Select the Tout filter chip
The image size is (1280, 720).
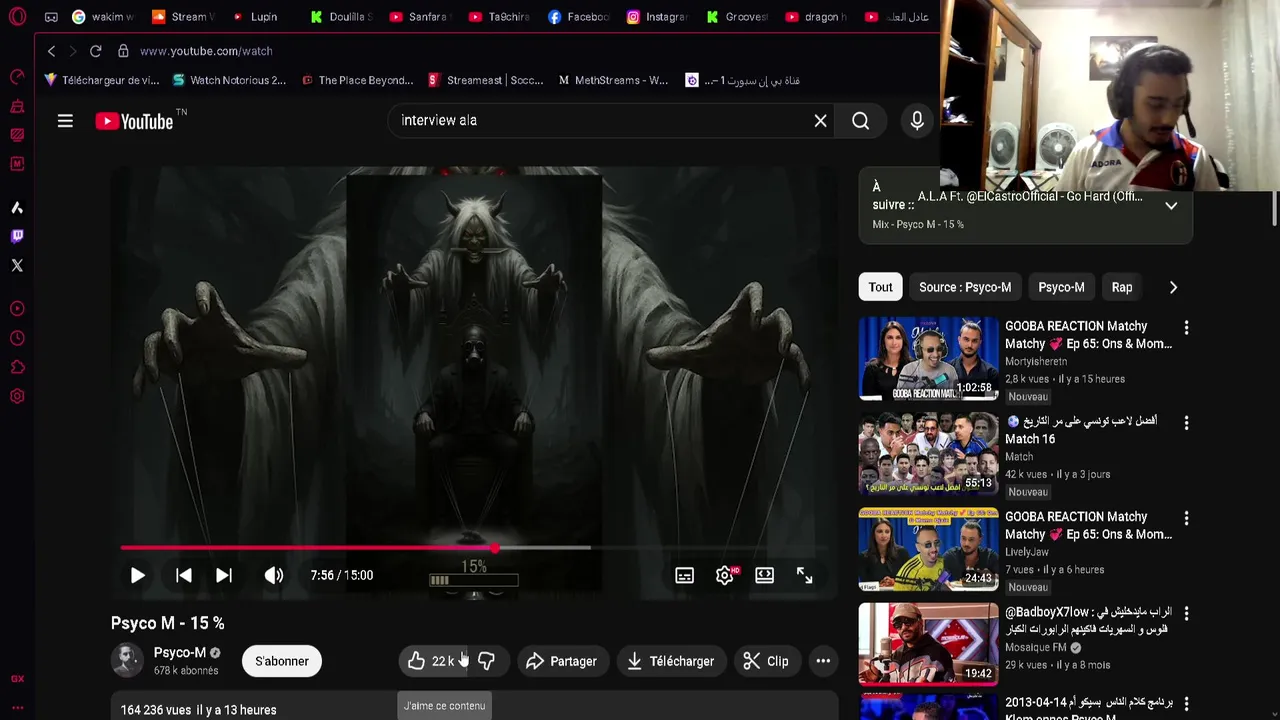(x=880, y=287)
